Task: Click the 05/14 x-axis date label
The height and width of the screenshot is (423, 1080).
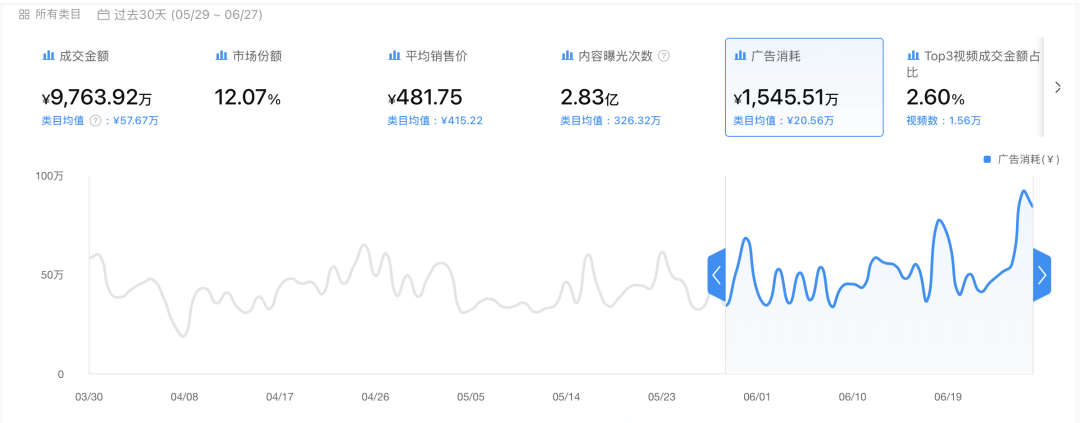Action: (566, 398)
